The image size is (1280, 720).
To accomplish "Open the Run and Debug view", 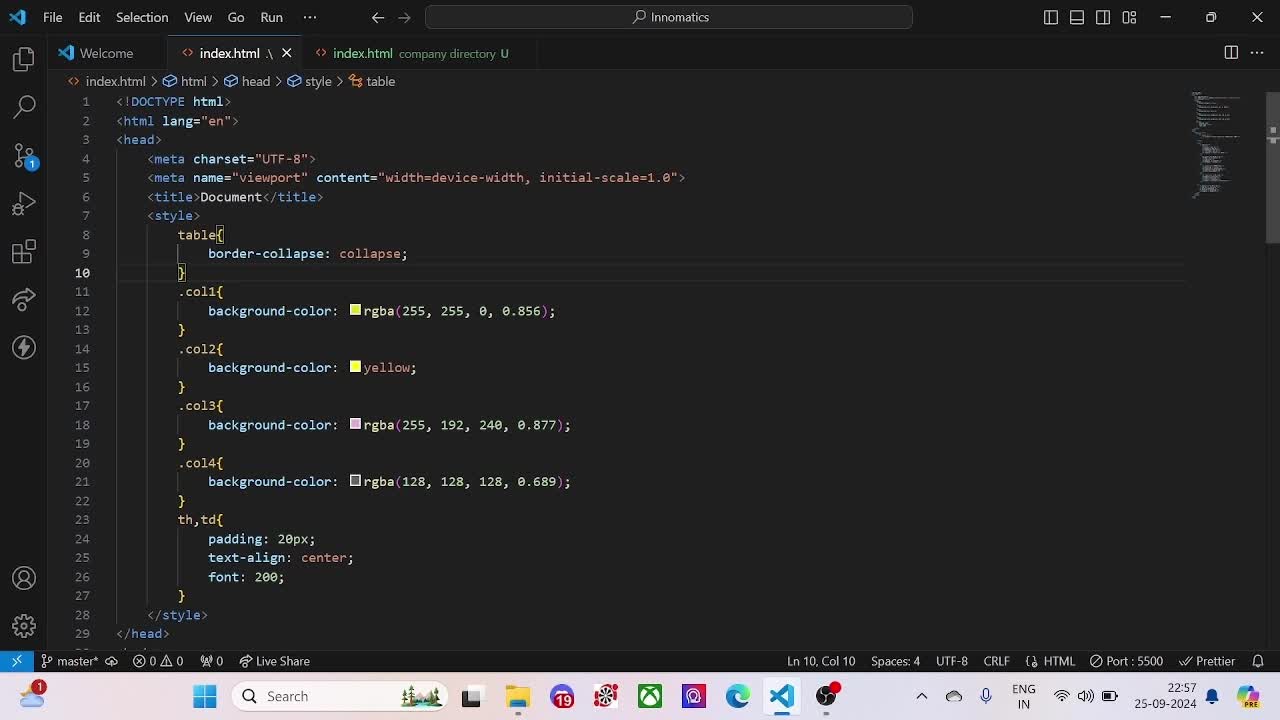I will click(x=24, y=204).
